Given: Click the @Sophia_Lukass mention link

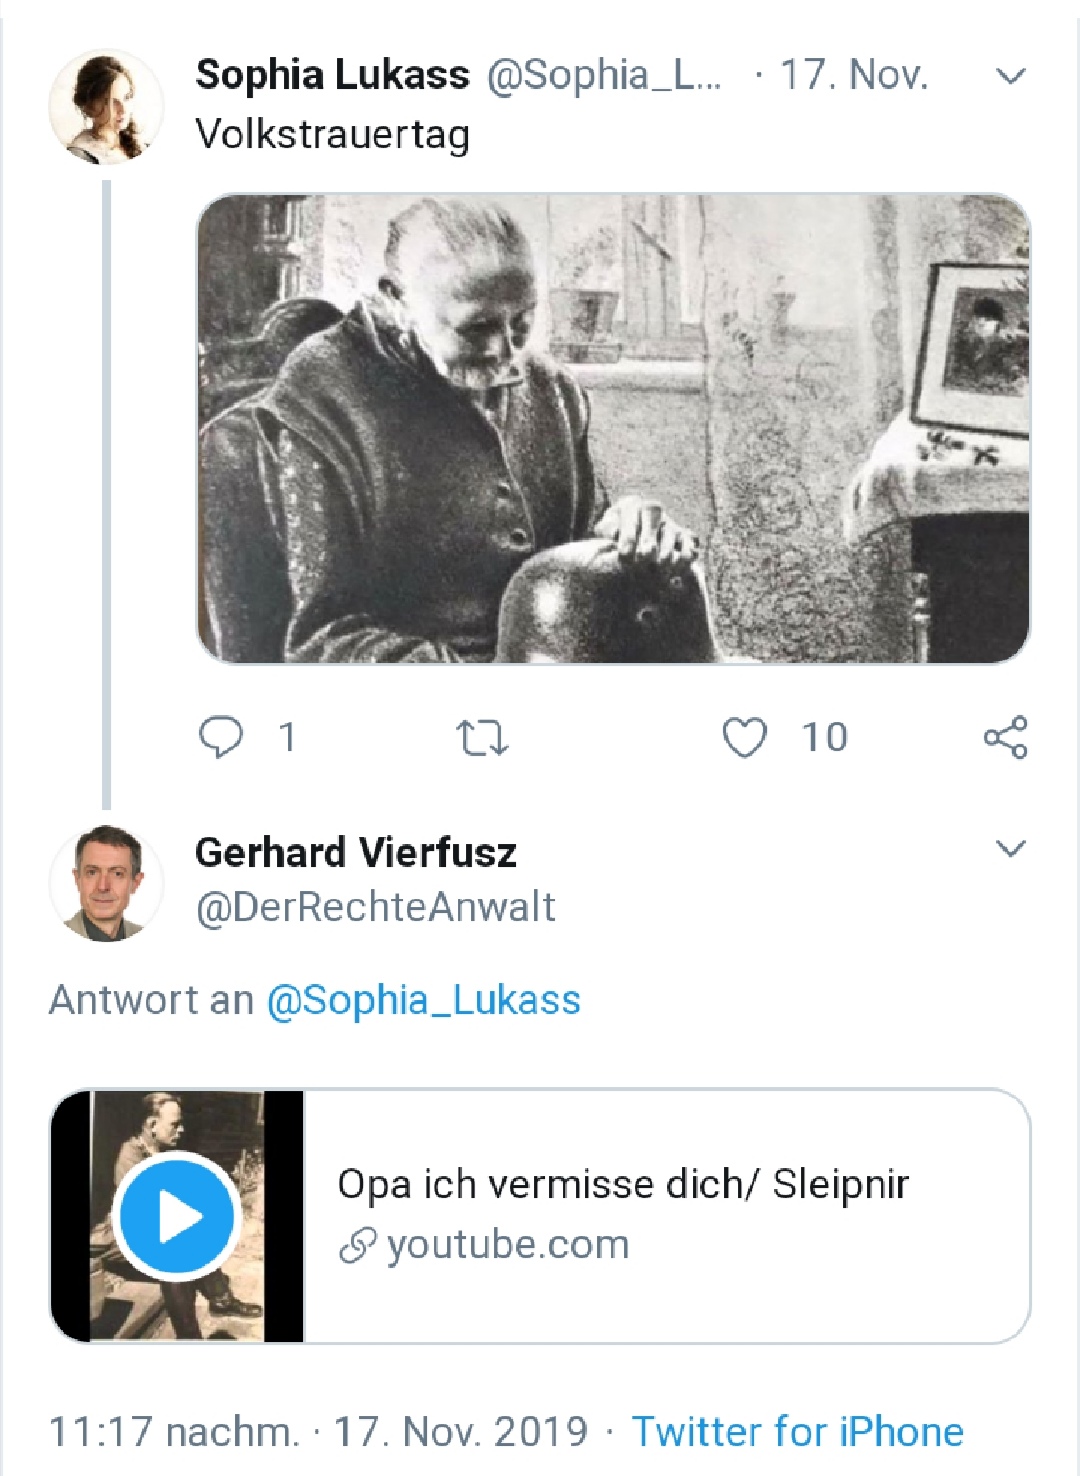Looking at the screenshot, I should click(x=423, y=1000).
